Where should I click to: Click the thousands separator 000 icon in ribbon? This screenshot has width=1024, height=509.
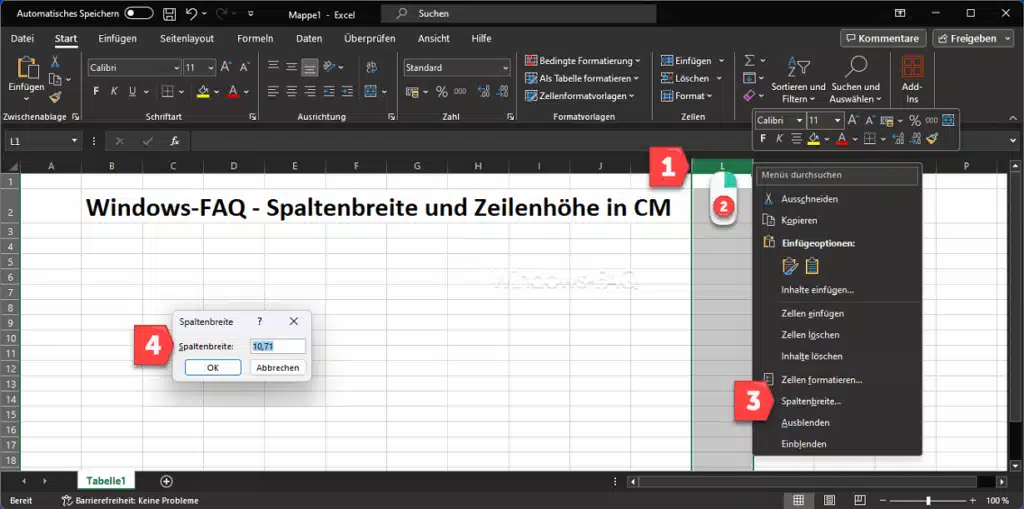(x=460, y=92)
